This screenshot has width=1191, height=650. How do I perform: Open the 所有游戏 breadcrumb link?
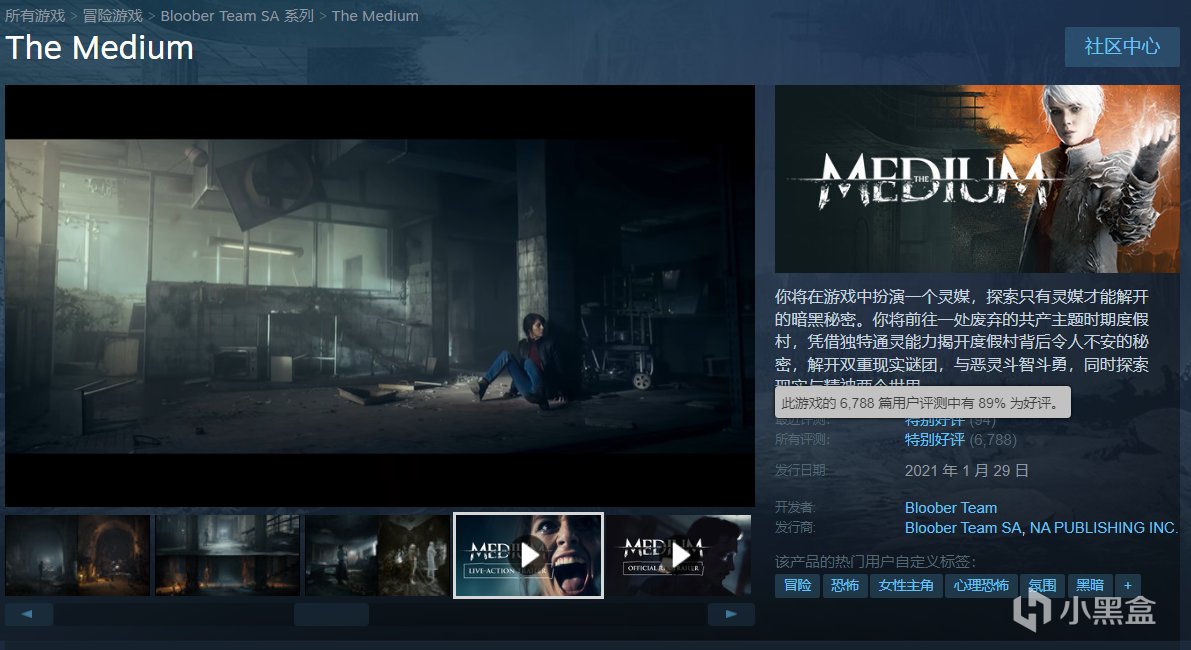tap(35, 15)
